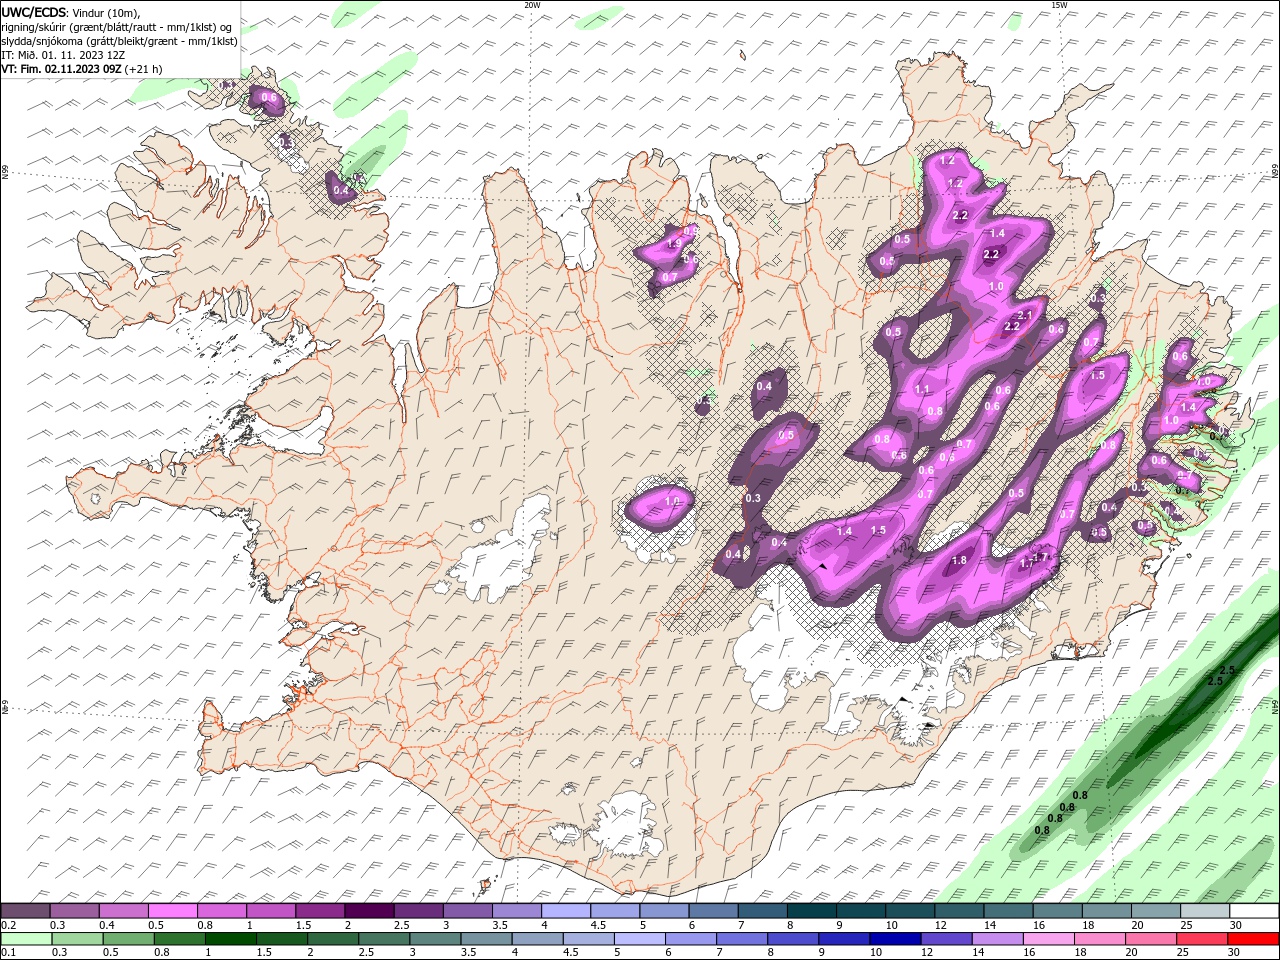This screenshot has width=1280, height=960.
Task: Click the '1.8' snowfall value on the map
Action: coord(959,561)
